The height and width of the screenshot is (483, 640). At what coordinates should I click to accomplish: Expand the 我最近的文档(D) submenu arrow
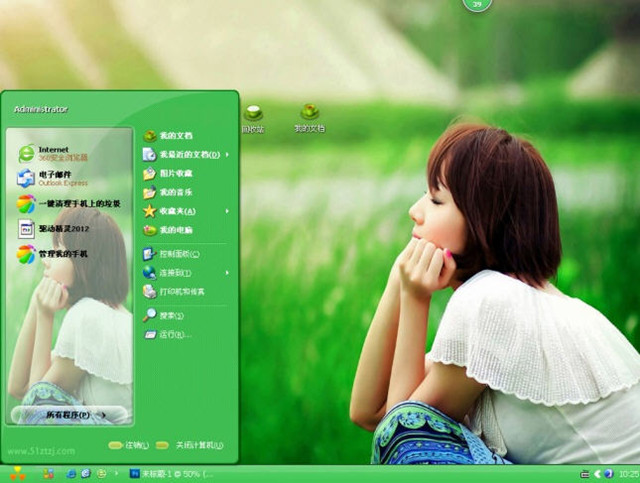click(227, 155)
